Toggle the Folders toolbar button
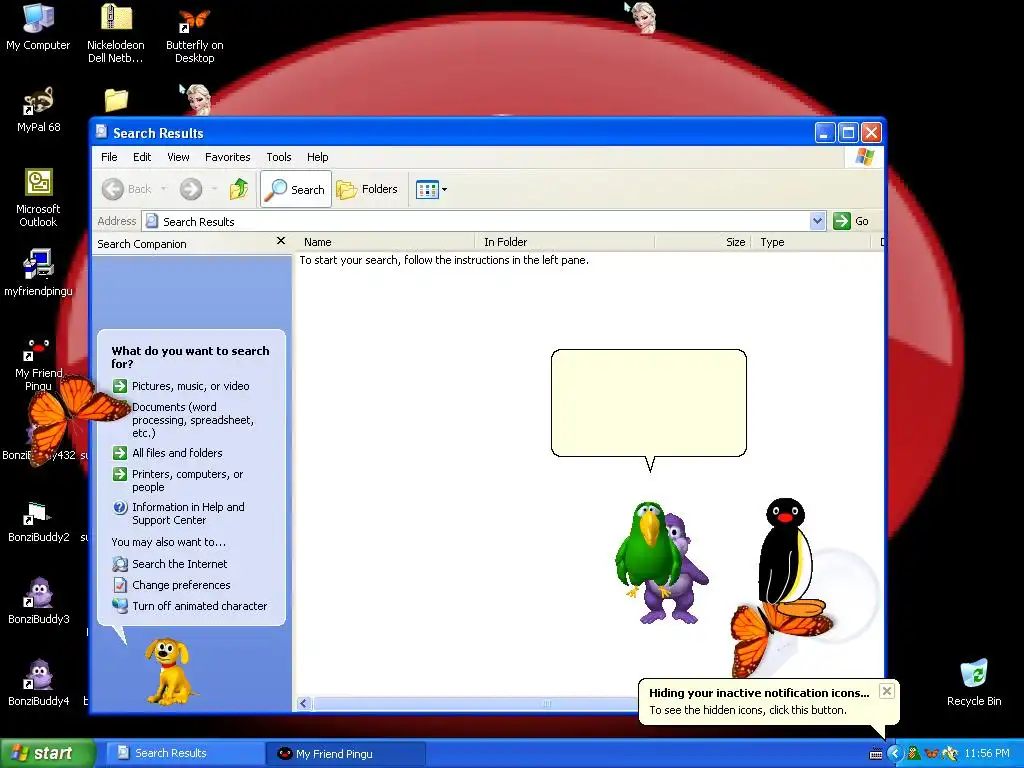 [x=367, y=189]
